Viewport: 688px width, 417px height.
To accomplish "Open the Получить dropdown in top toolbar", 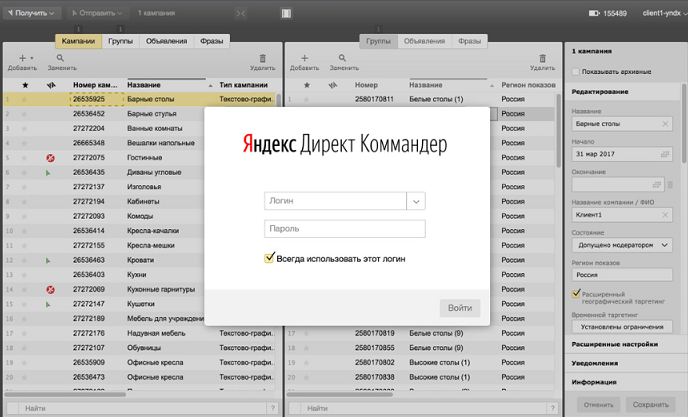I will 31,13.
